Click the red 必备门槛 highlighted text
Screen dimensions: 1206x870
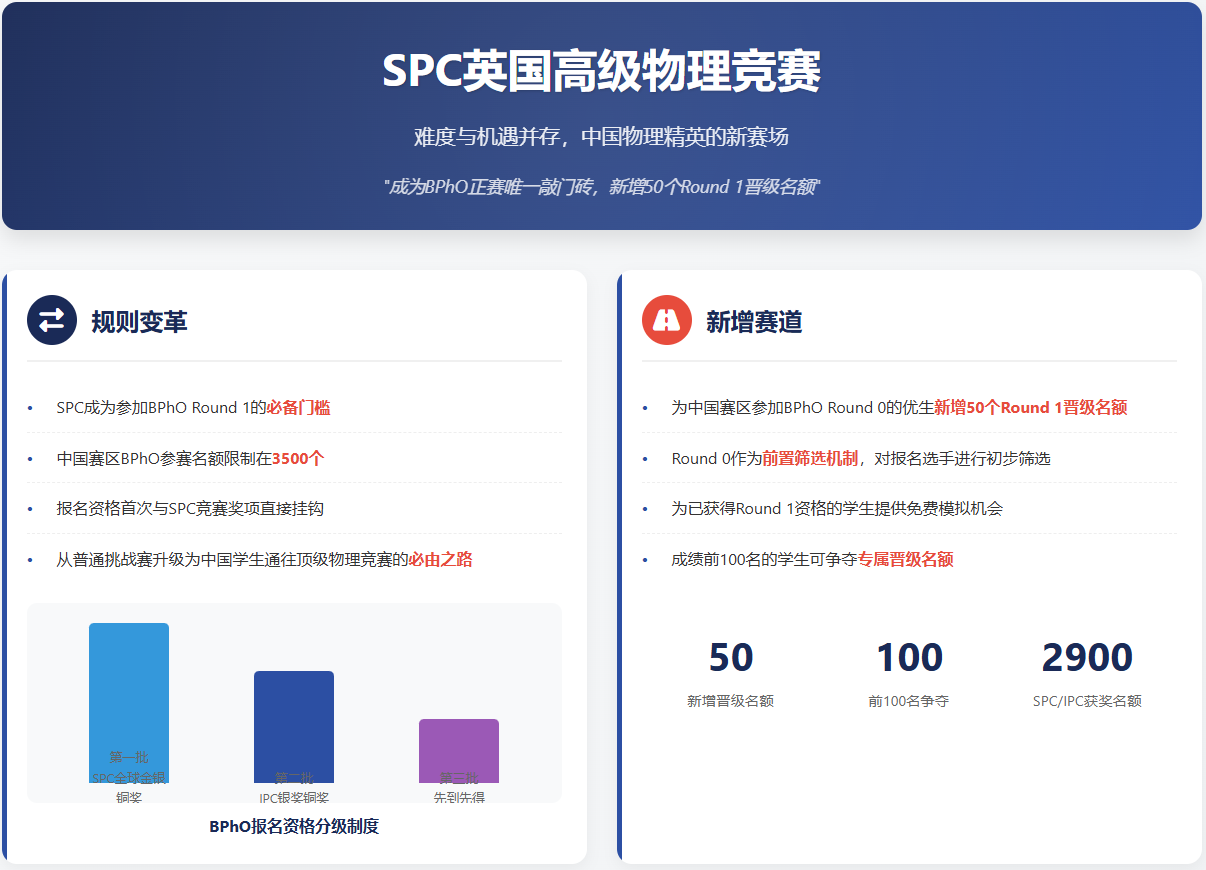(x=298, y=408)
